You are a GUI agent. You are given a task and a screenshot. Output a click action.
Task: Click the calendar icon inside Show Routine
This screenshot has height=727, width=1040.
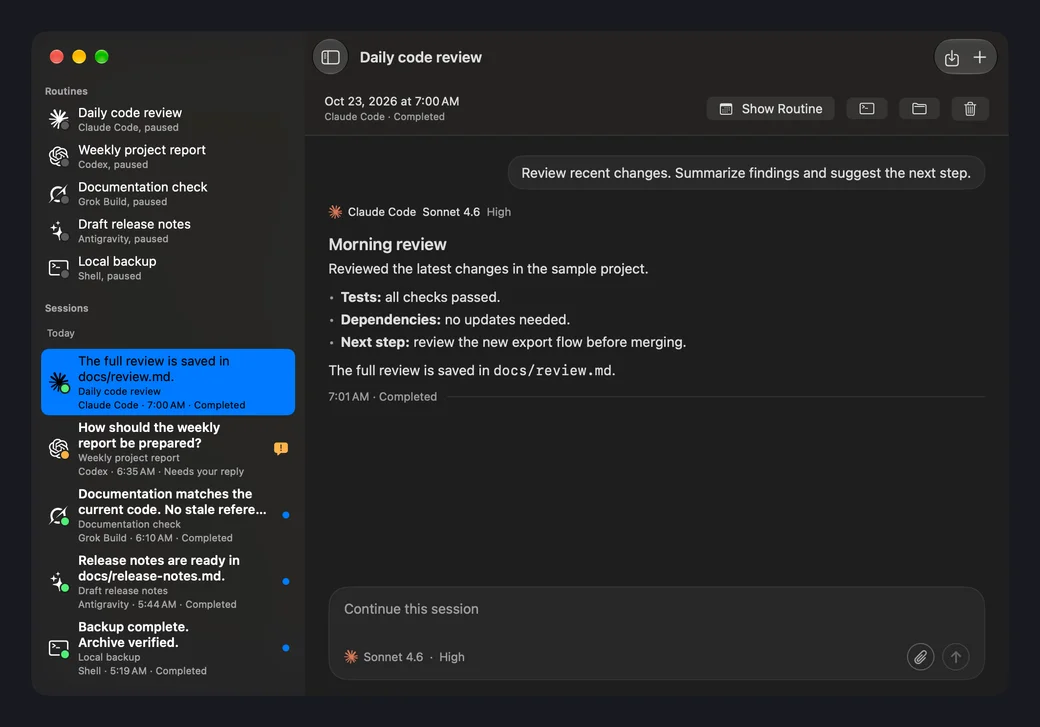726,109
